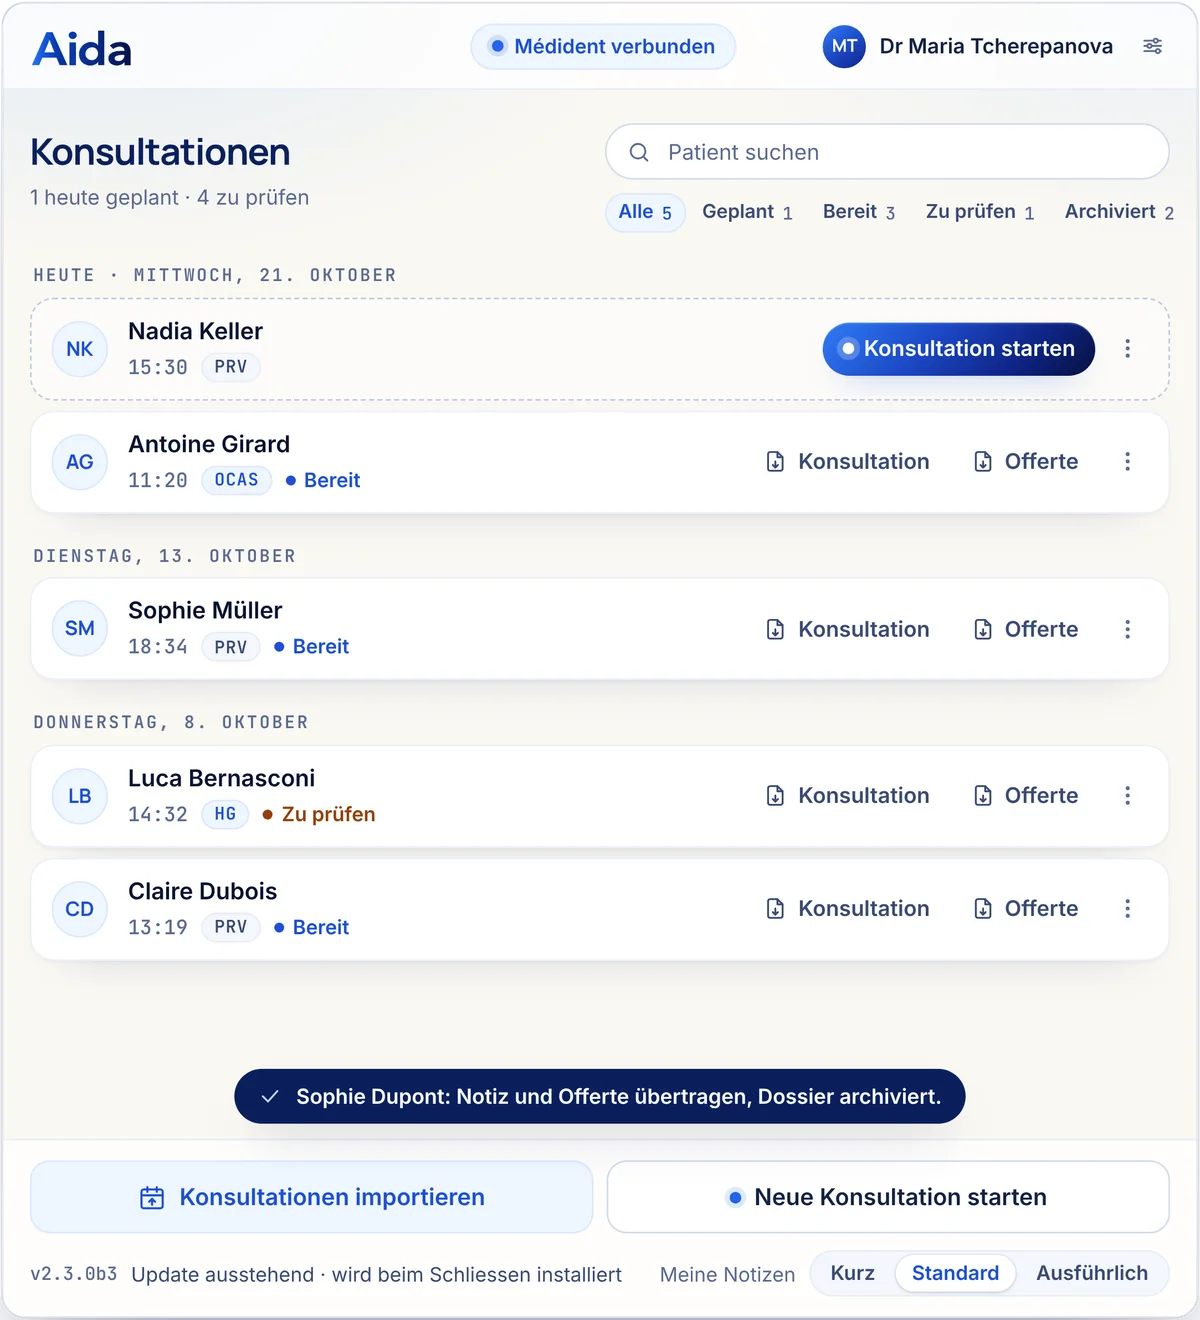This screenshot has height=1320, width=1200.
Task: Download Konsultation note for Sophie Müller
Action: [848, 629]
